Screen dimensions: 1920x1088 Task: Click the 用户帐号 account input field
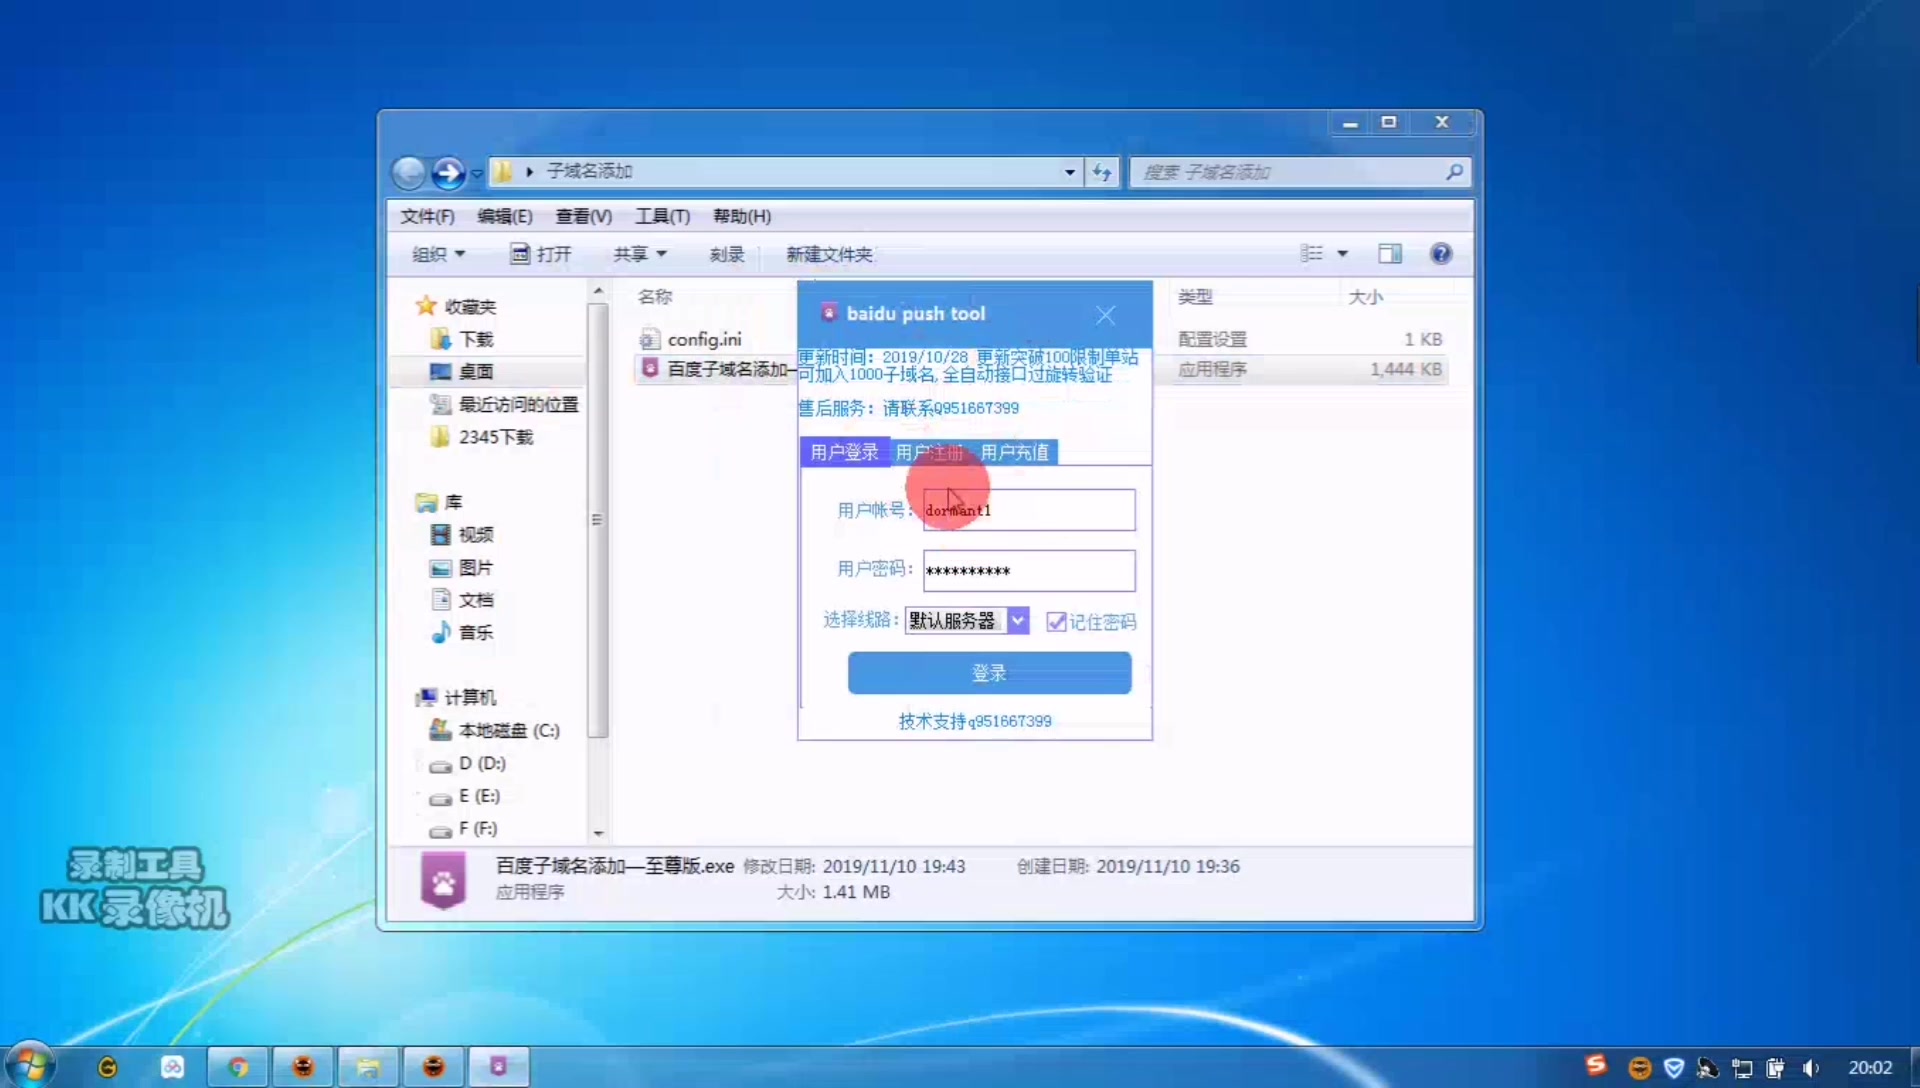pyautogui.click(x=1028, y=510)
